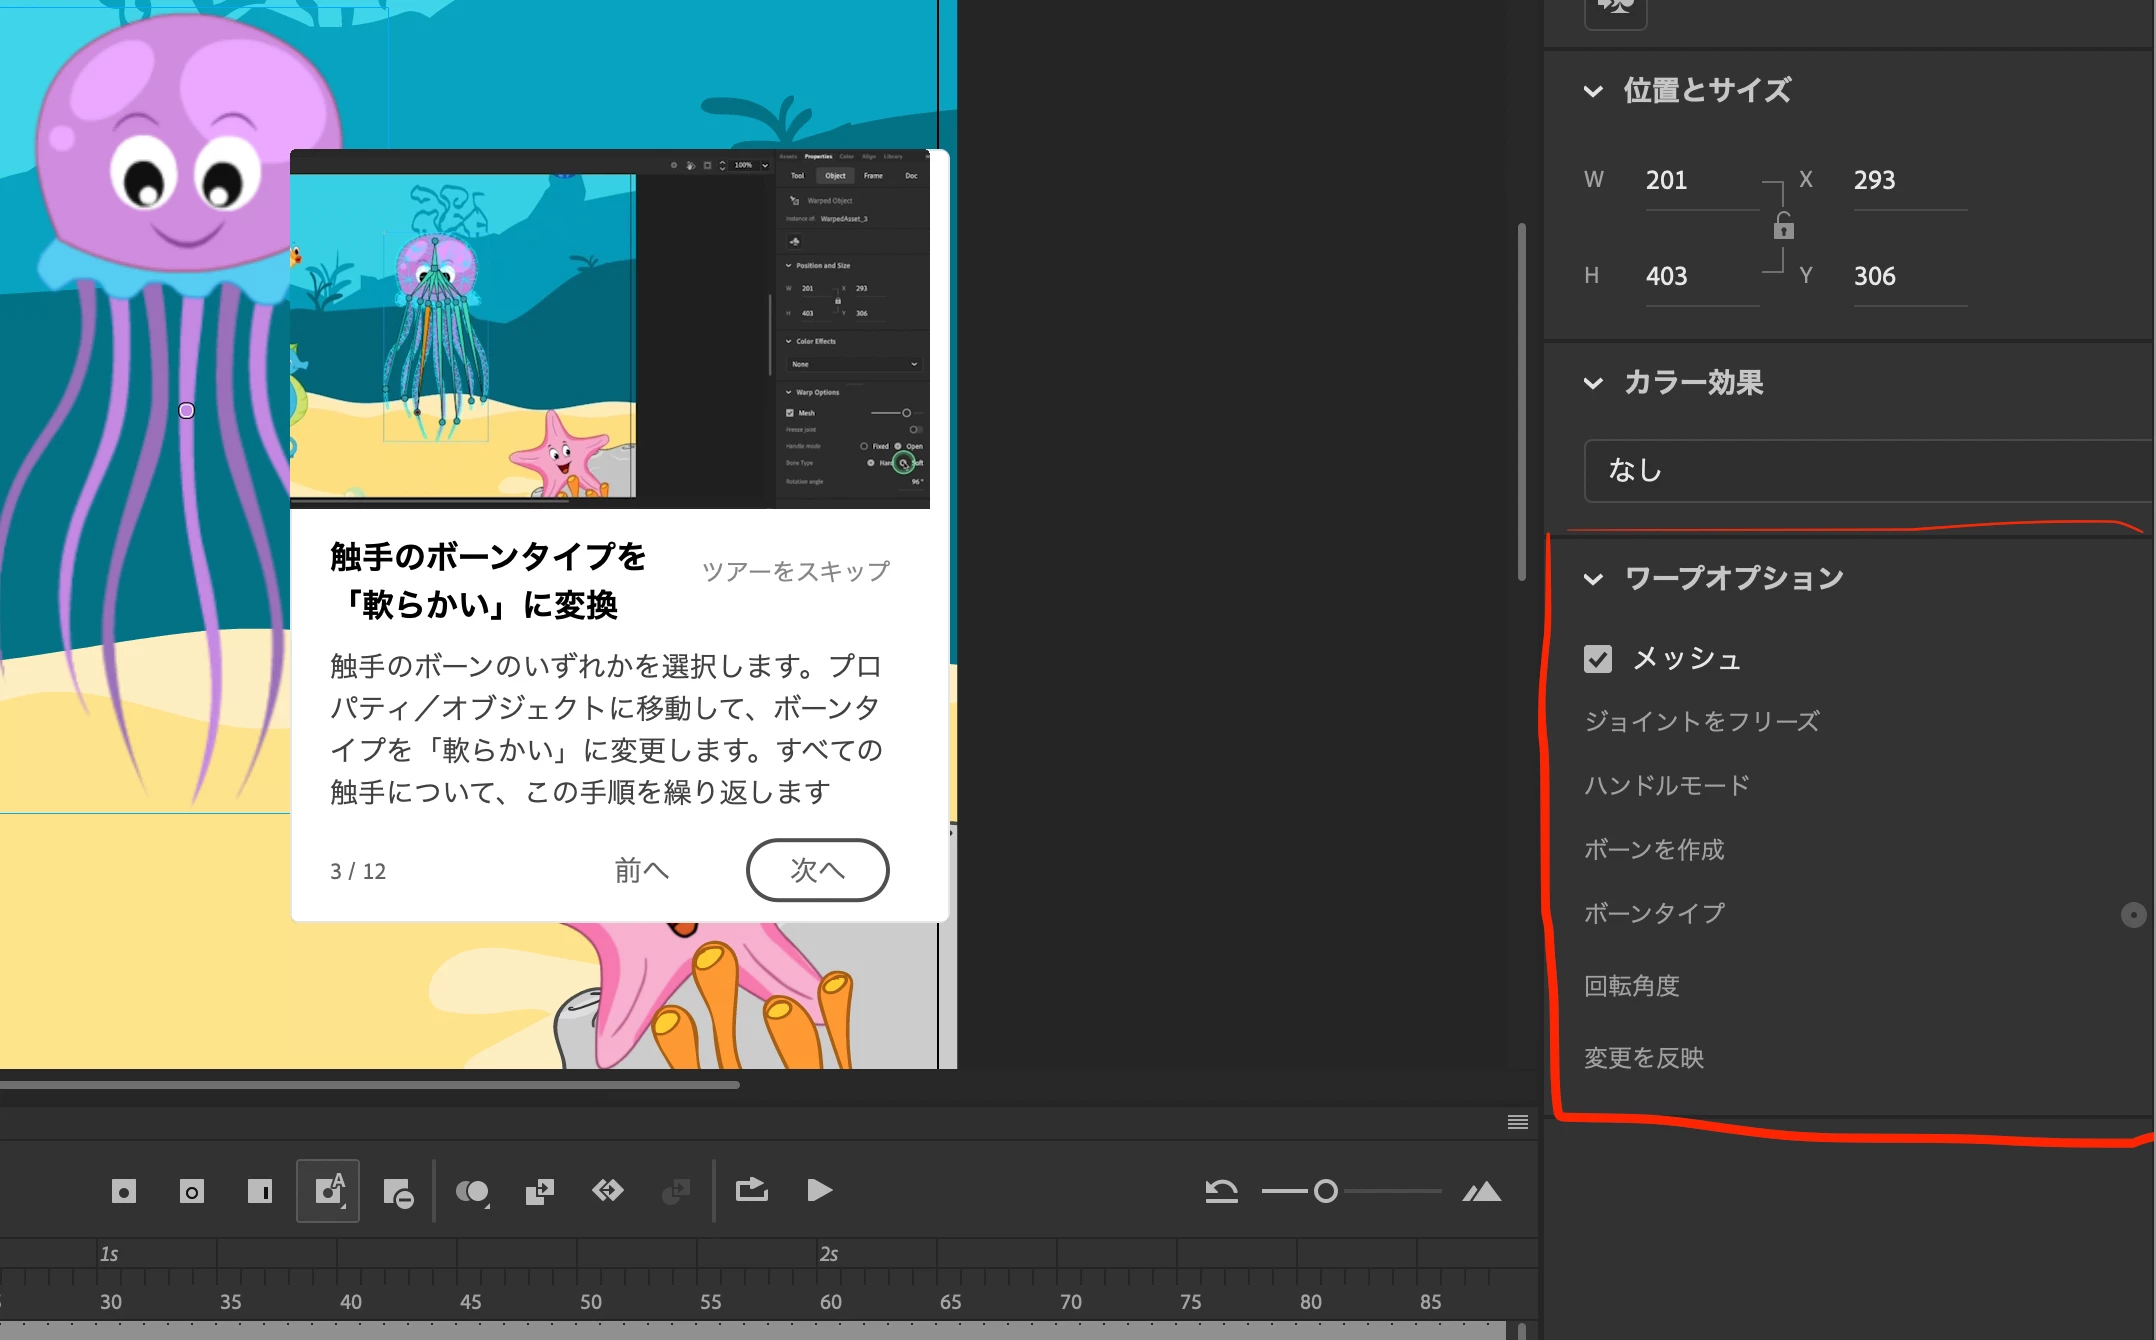Click the W width value 201
Image resolution: width=2156 pixels, height=1340 pixels.
[1666, 180]
